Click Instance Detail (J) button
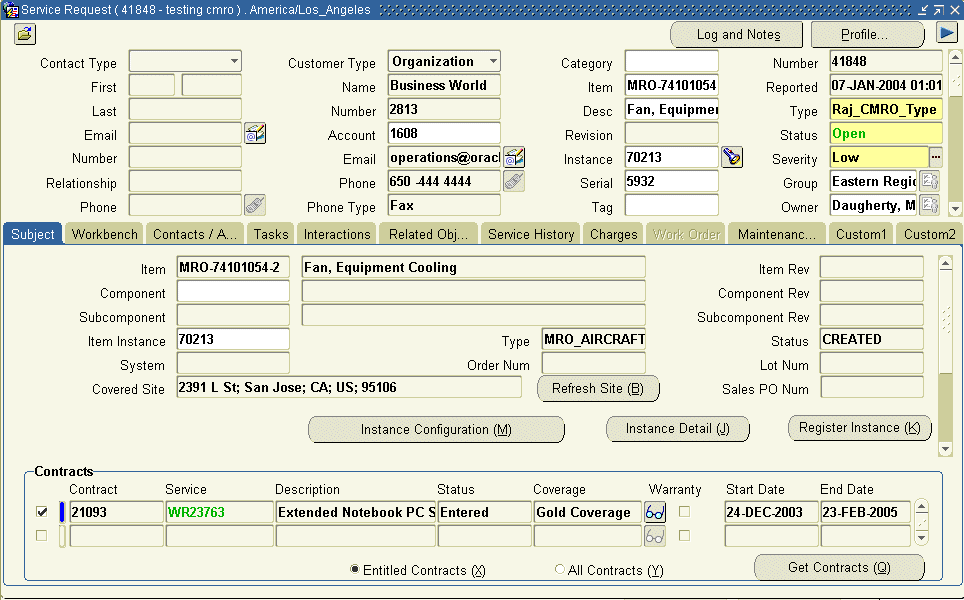 point(678,428)
